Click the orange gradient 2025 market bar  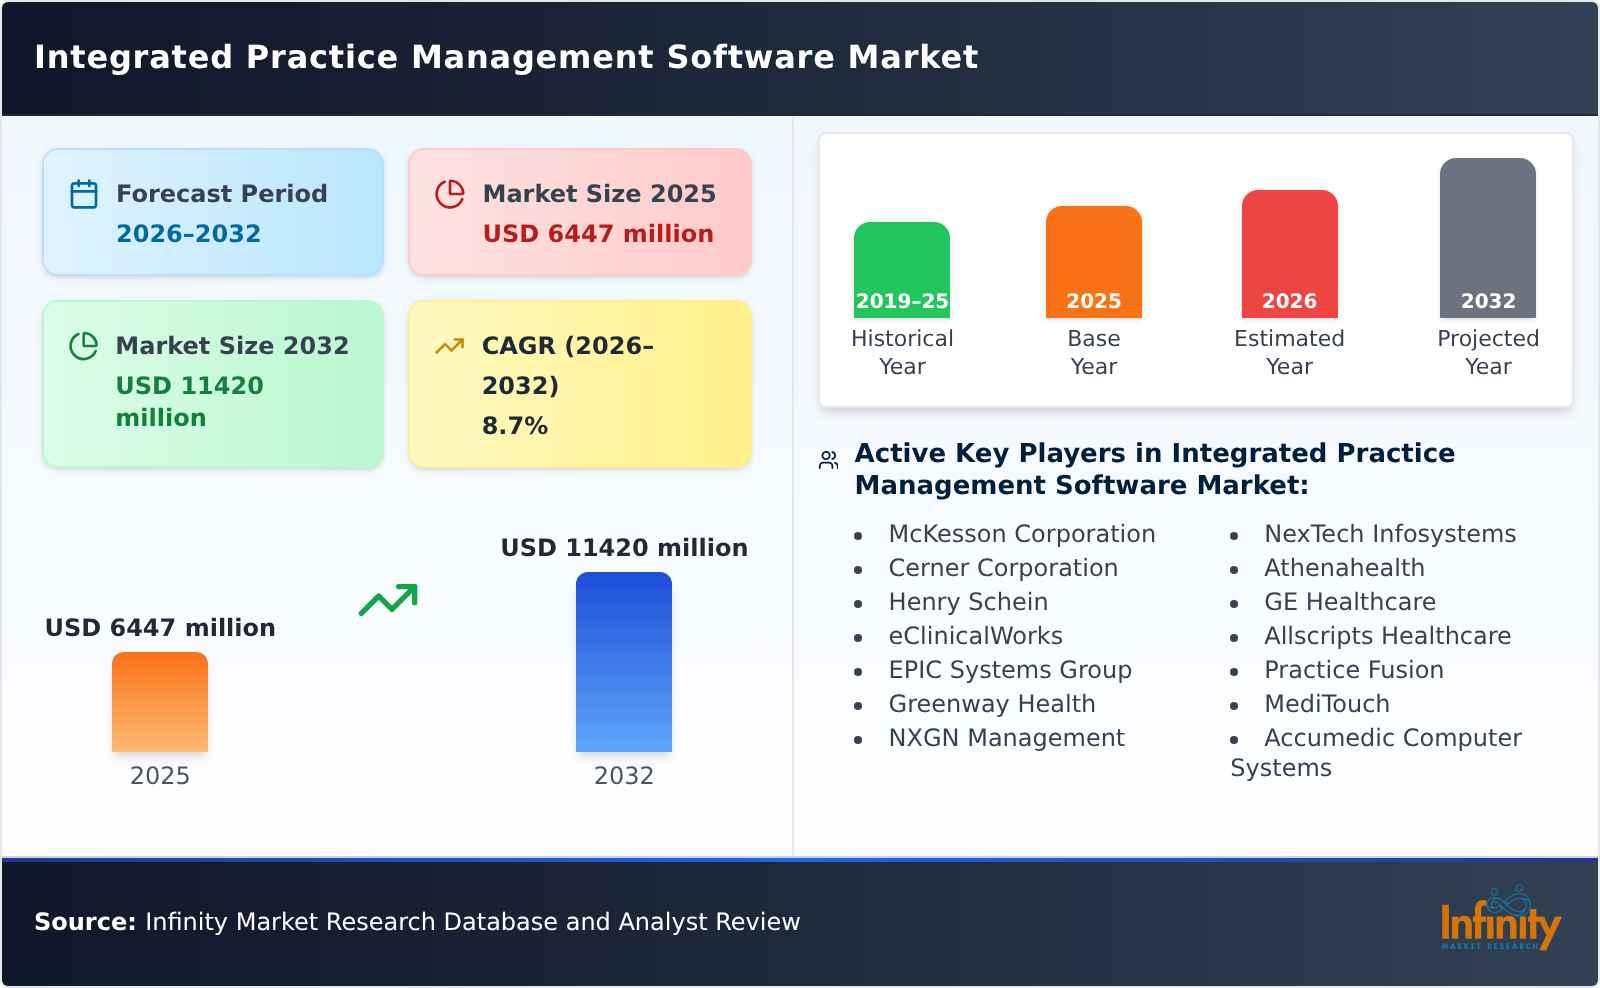click(x=160, y=702)
